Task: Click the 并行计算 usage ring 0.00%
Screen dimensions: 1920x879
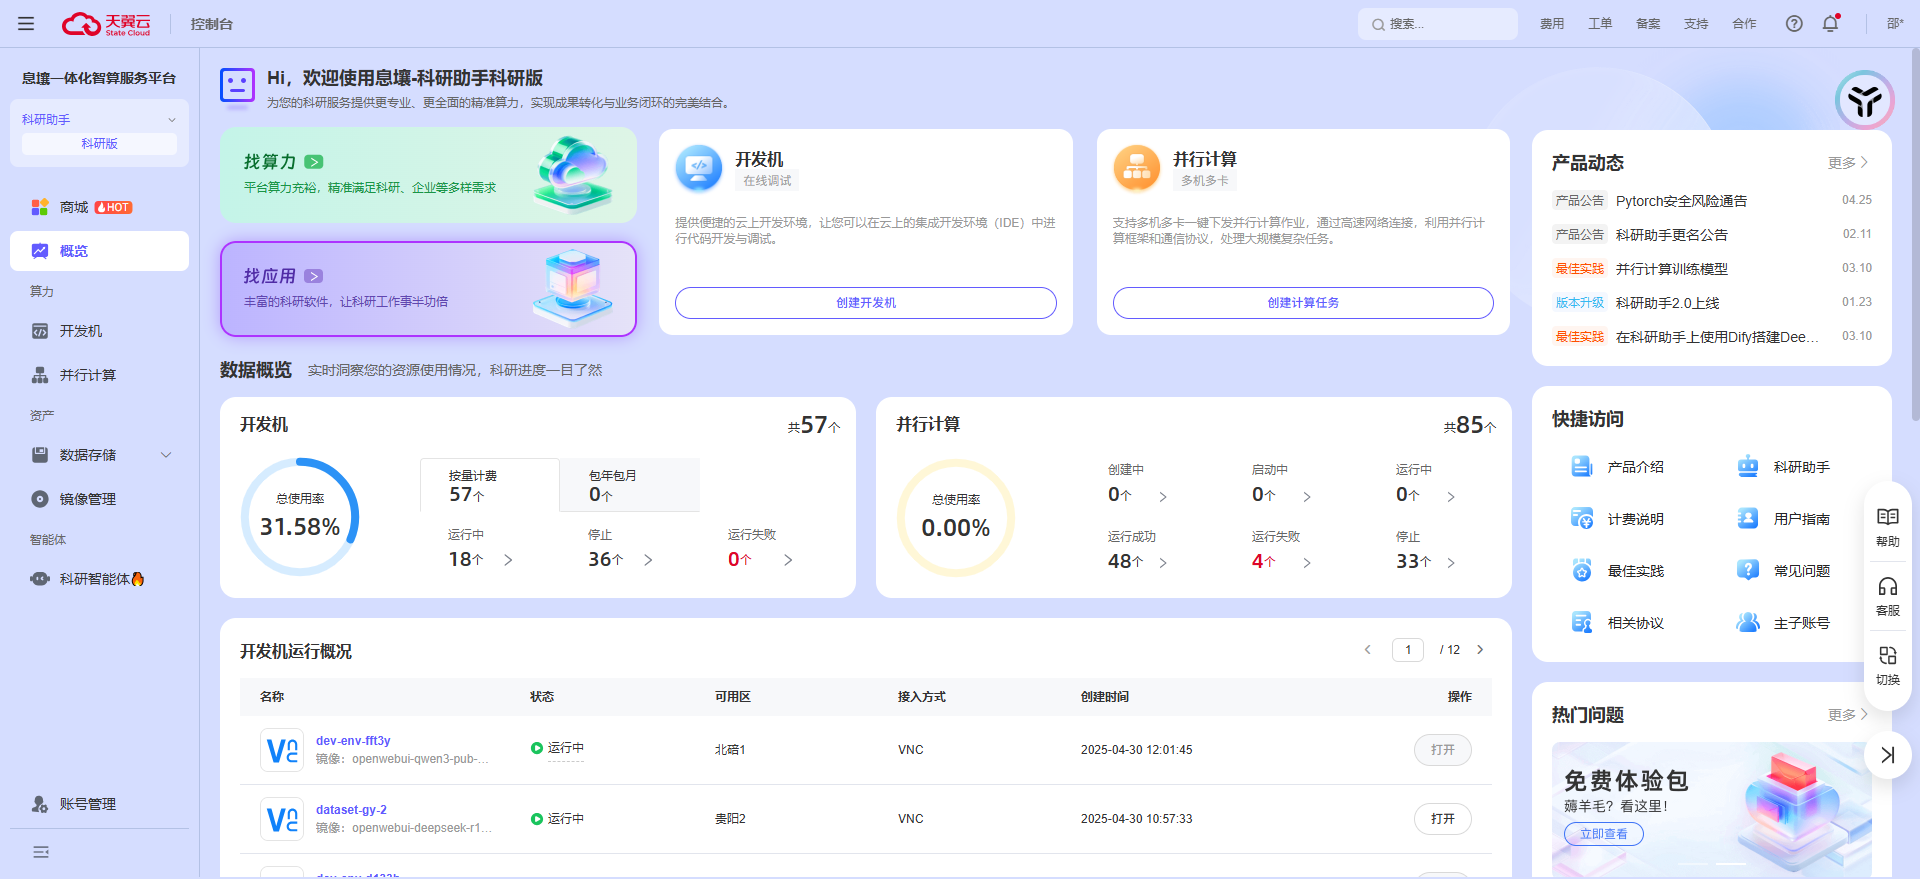Action: 956,518
